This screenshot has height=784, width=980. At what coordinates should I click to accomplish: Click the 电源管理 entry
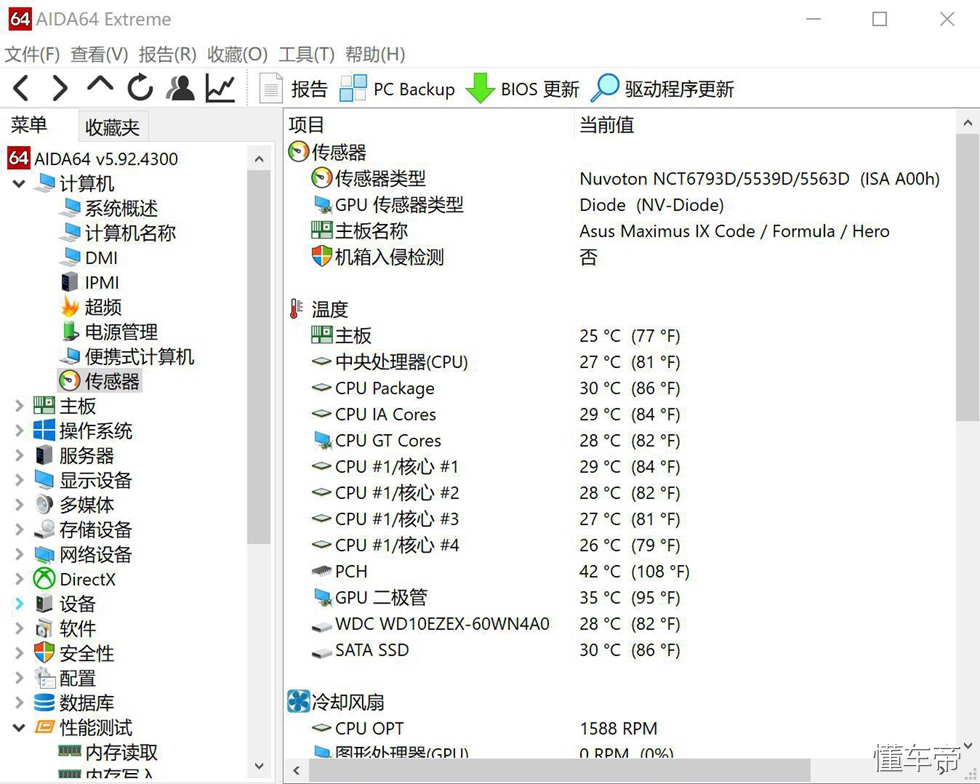(121, 332)
